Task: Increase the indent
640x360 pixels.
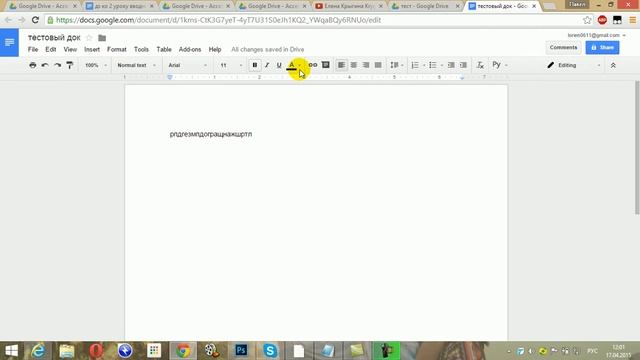Action: (x=463, y=65)
